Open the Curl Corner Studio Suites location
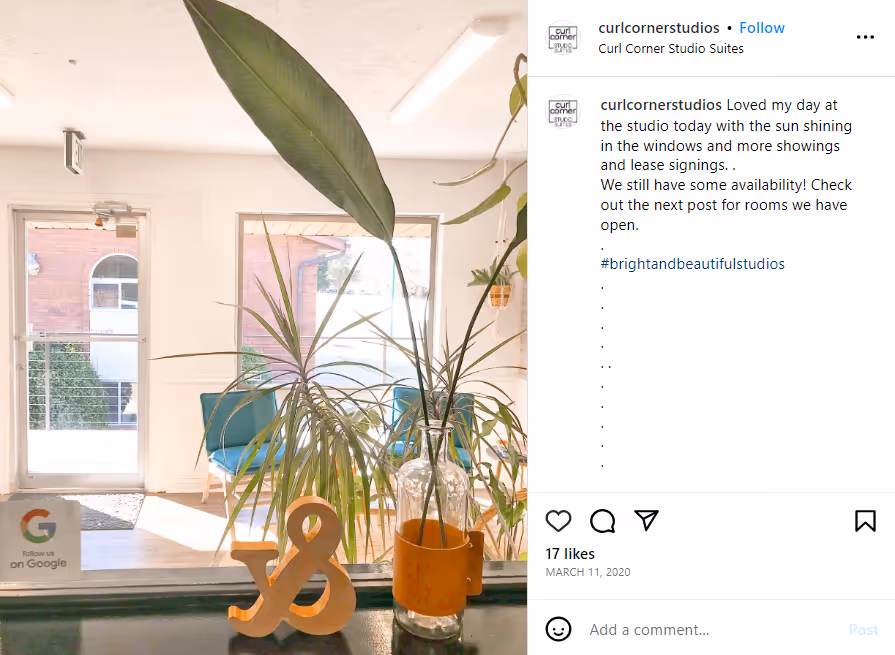Screen dimensions: 895x655 [x=671, y=49]
